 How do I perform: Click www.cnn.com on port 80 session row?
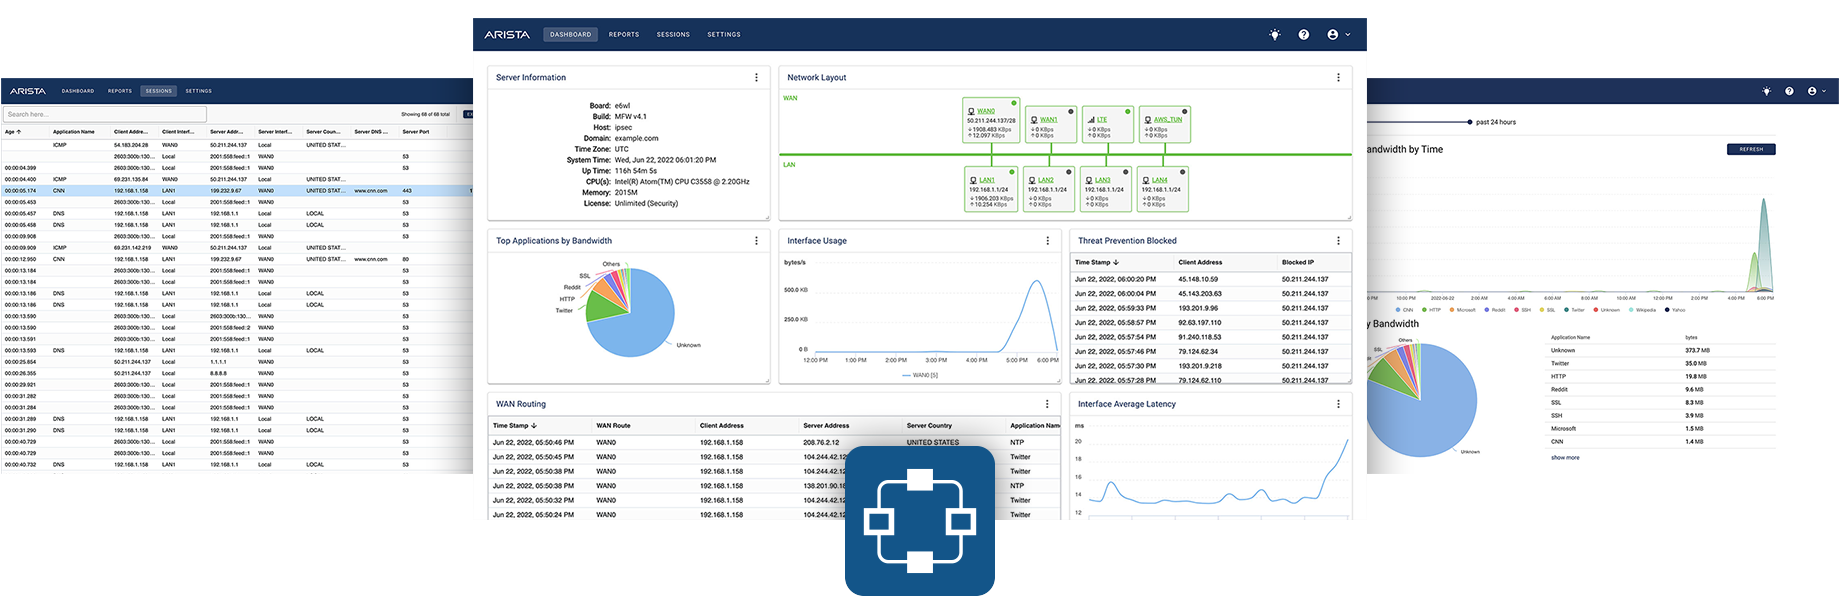point(371,259)
